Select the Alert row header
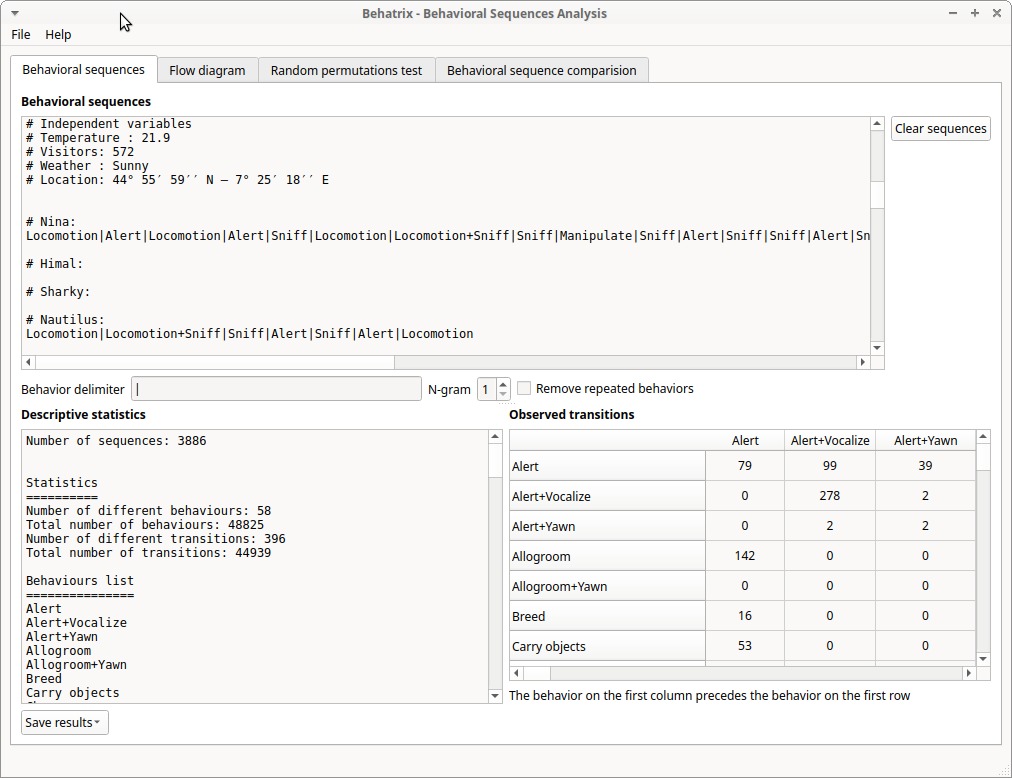 [x=607, y=466]
